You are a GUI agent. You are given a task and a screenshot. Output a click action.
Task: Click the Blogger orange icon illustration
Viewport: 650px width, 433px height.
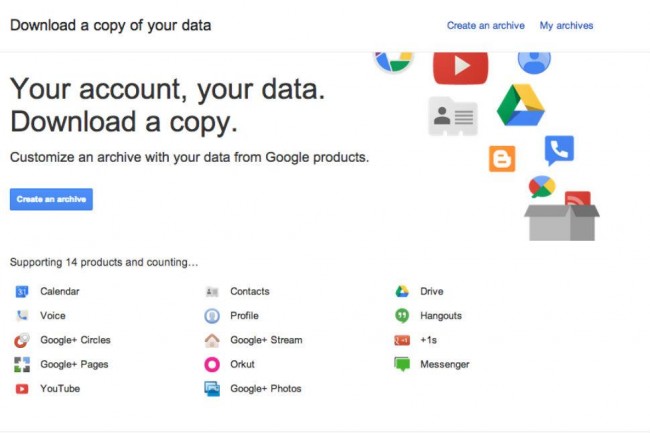[502, 158]
